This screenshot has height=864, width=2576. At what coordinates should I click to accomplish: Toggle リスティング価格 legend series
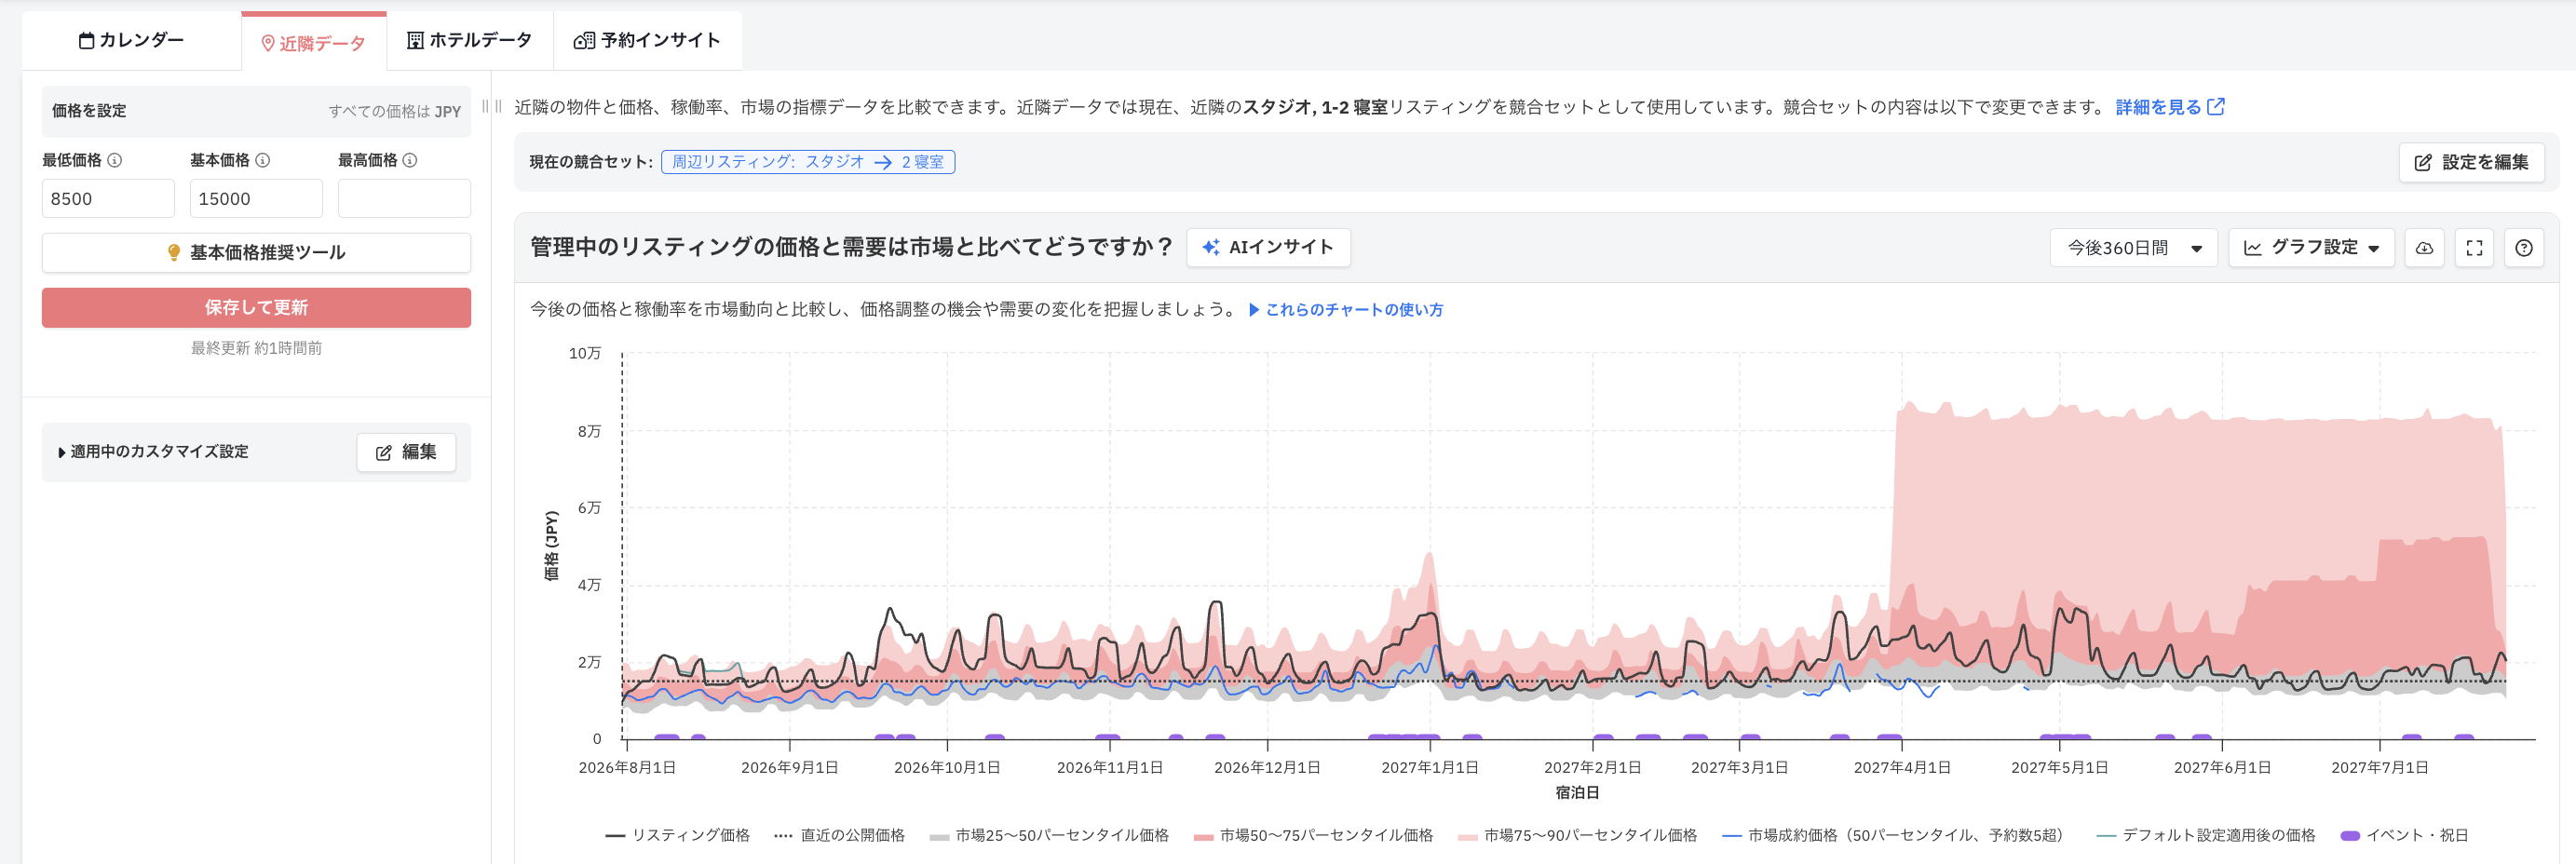pos(677,835)
